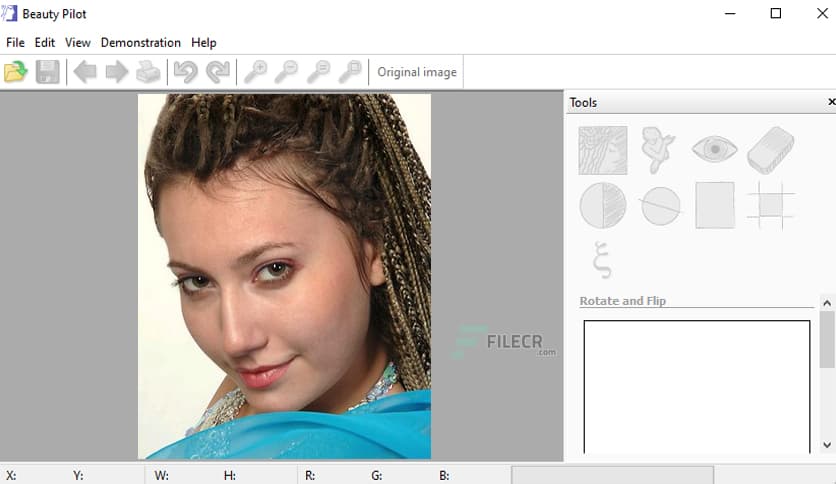This screenshot has height=484, width=836.
Task: Select the Eraser tool
Action: tap(771, 150)
